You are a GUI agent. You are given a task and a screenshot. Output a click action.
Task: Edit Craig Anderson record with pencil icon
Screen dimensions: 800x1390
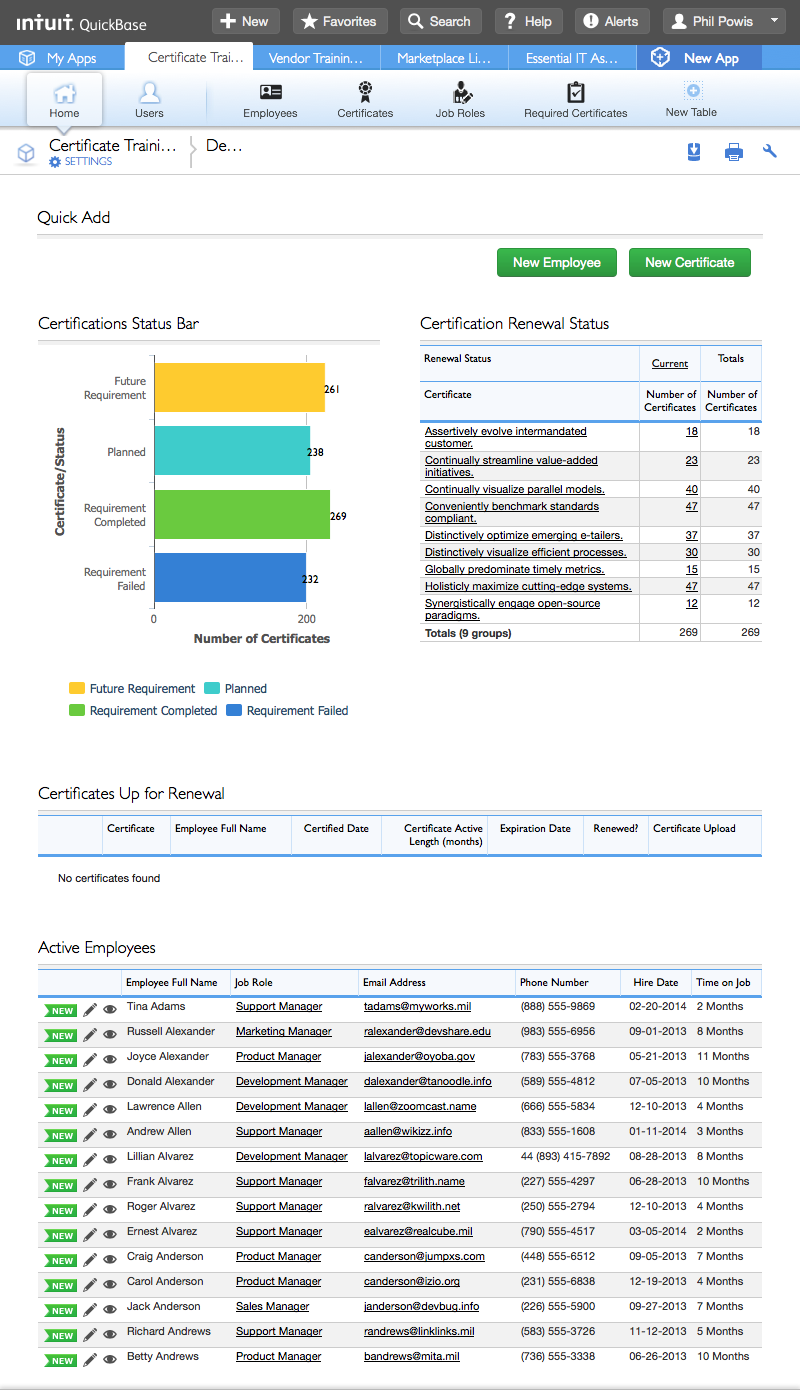pos(90,1260)
